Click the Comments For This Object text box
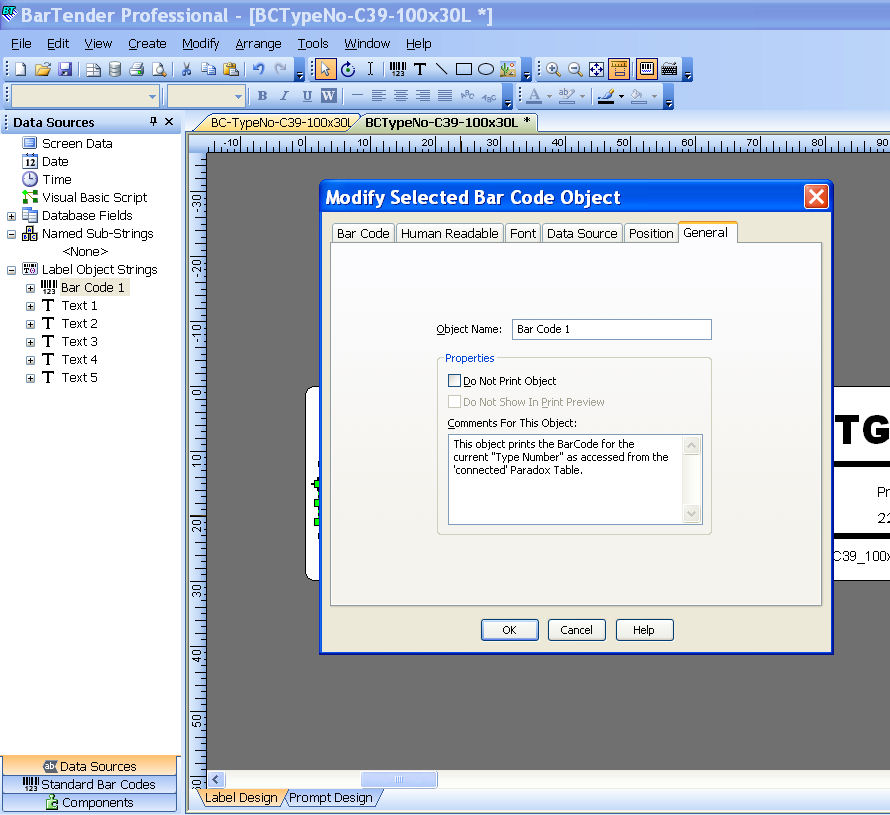The image size is (890, 815). point(575,480)
